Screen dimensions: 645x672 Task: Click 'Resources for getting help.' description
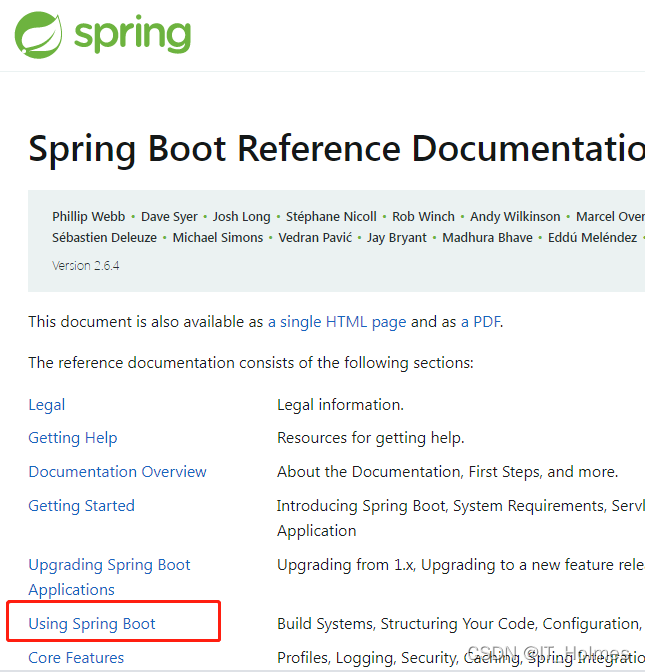(371, 438)
